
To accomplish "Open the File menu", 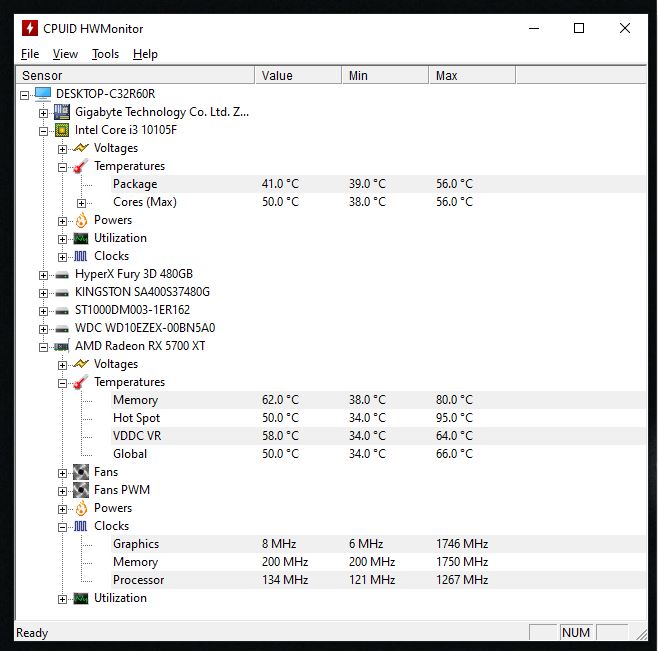I will (x=30, y=54).
